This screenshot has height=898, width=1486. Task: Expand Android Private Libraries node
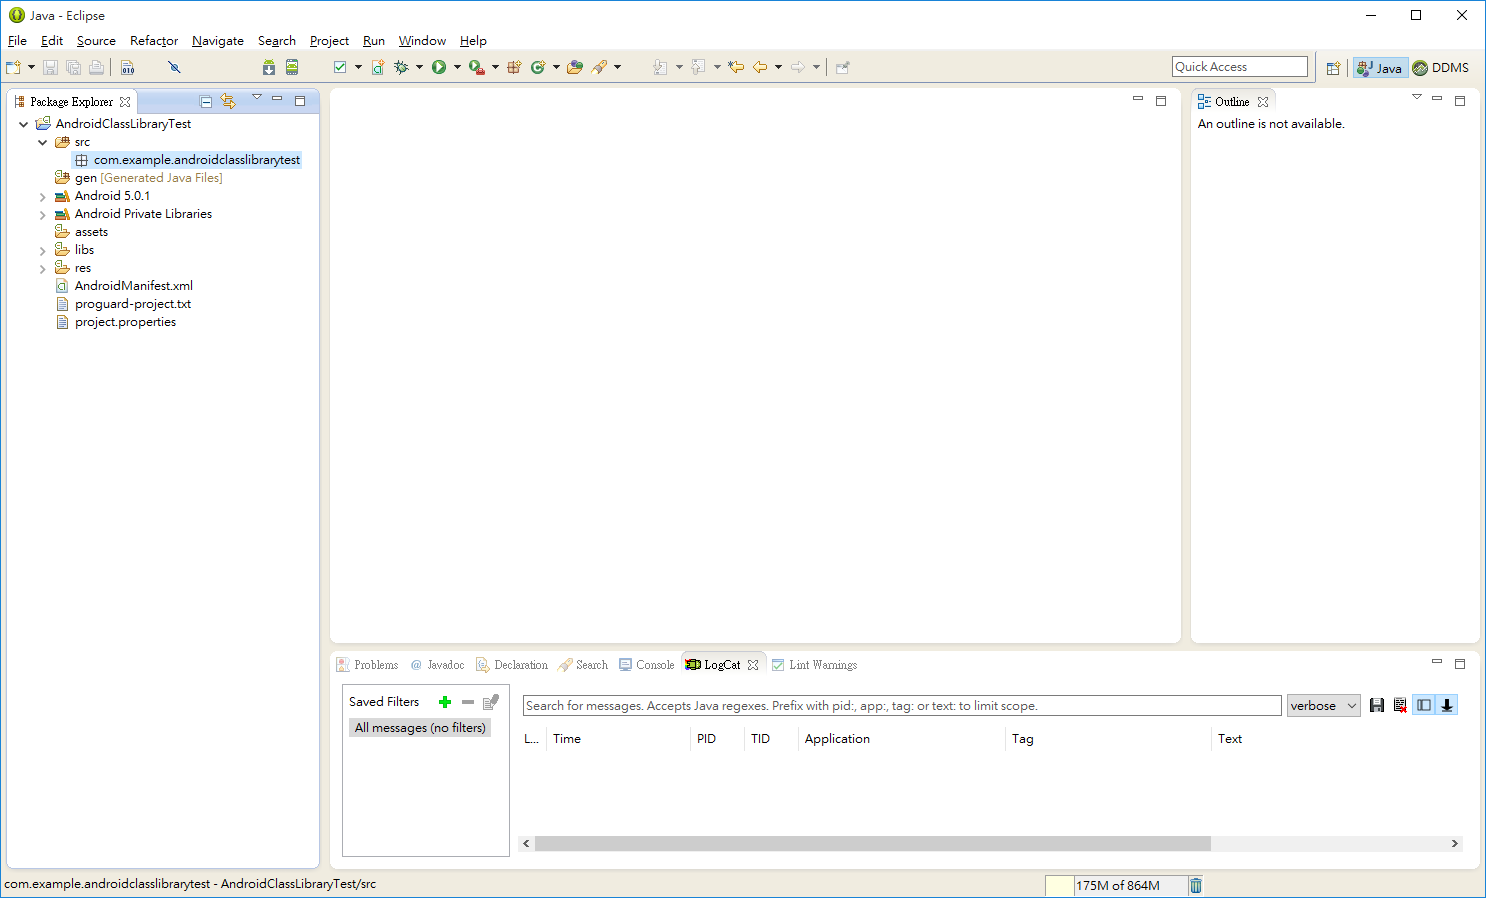tap(43, 215)
